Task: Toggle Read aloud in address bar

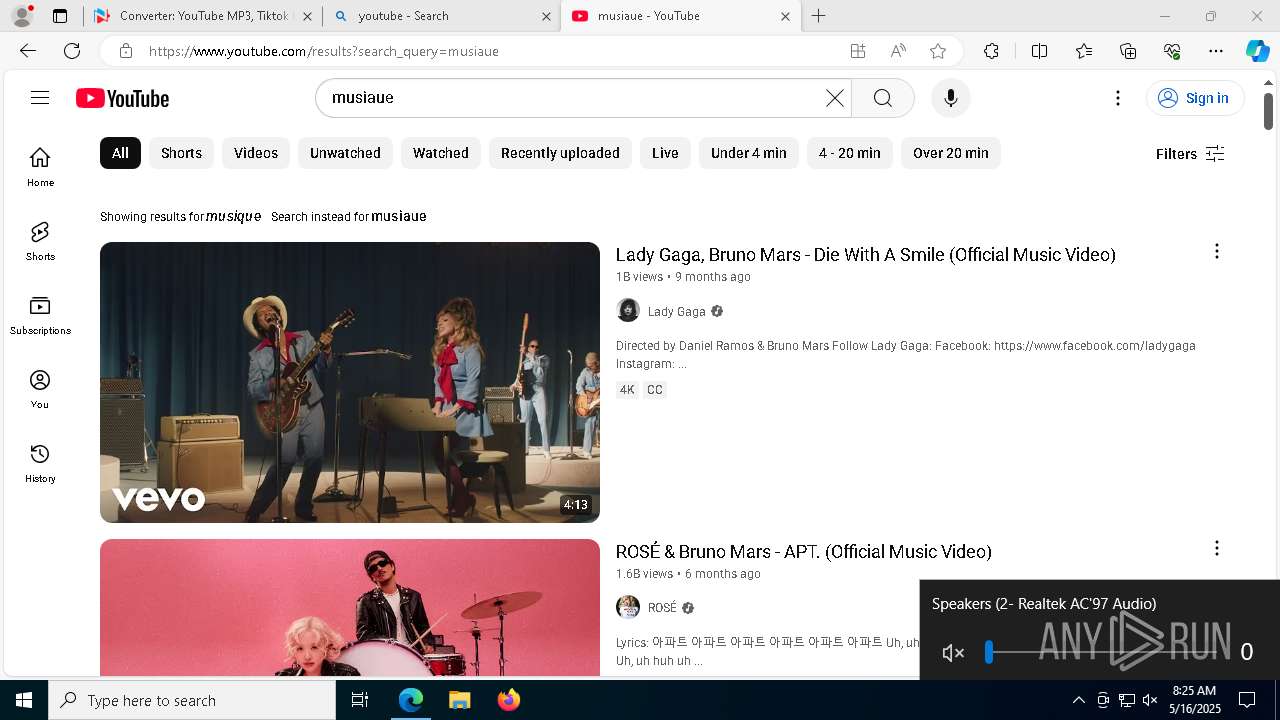Action: tap(898, 51)
